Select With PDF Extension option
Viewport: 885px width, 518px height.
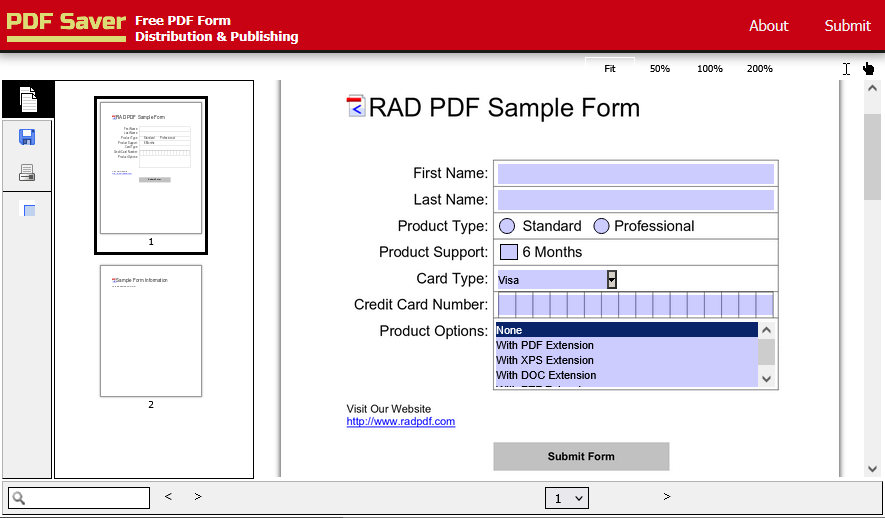626,345
